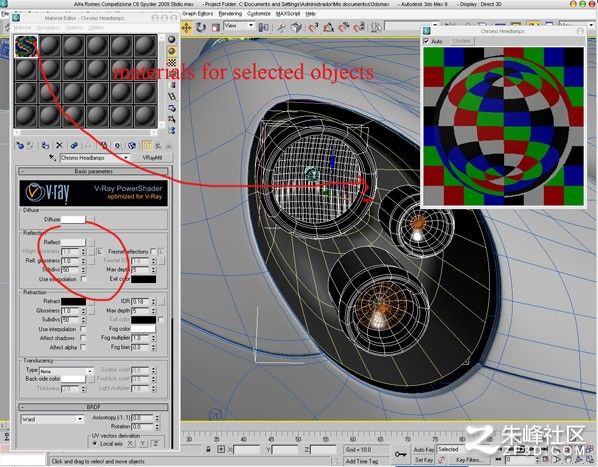Open the Translucency Type dropdown
The image size is (598, 467).
pyautogui.click(x=90, y=371)
